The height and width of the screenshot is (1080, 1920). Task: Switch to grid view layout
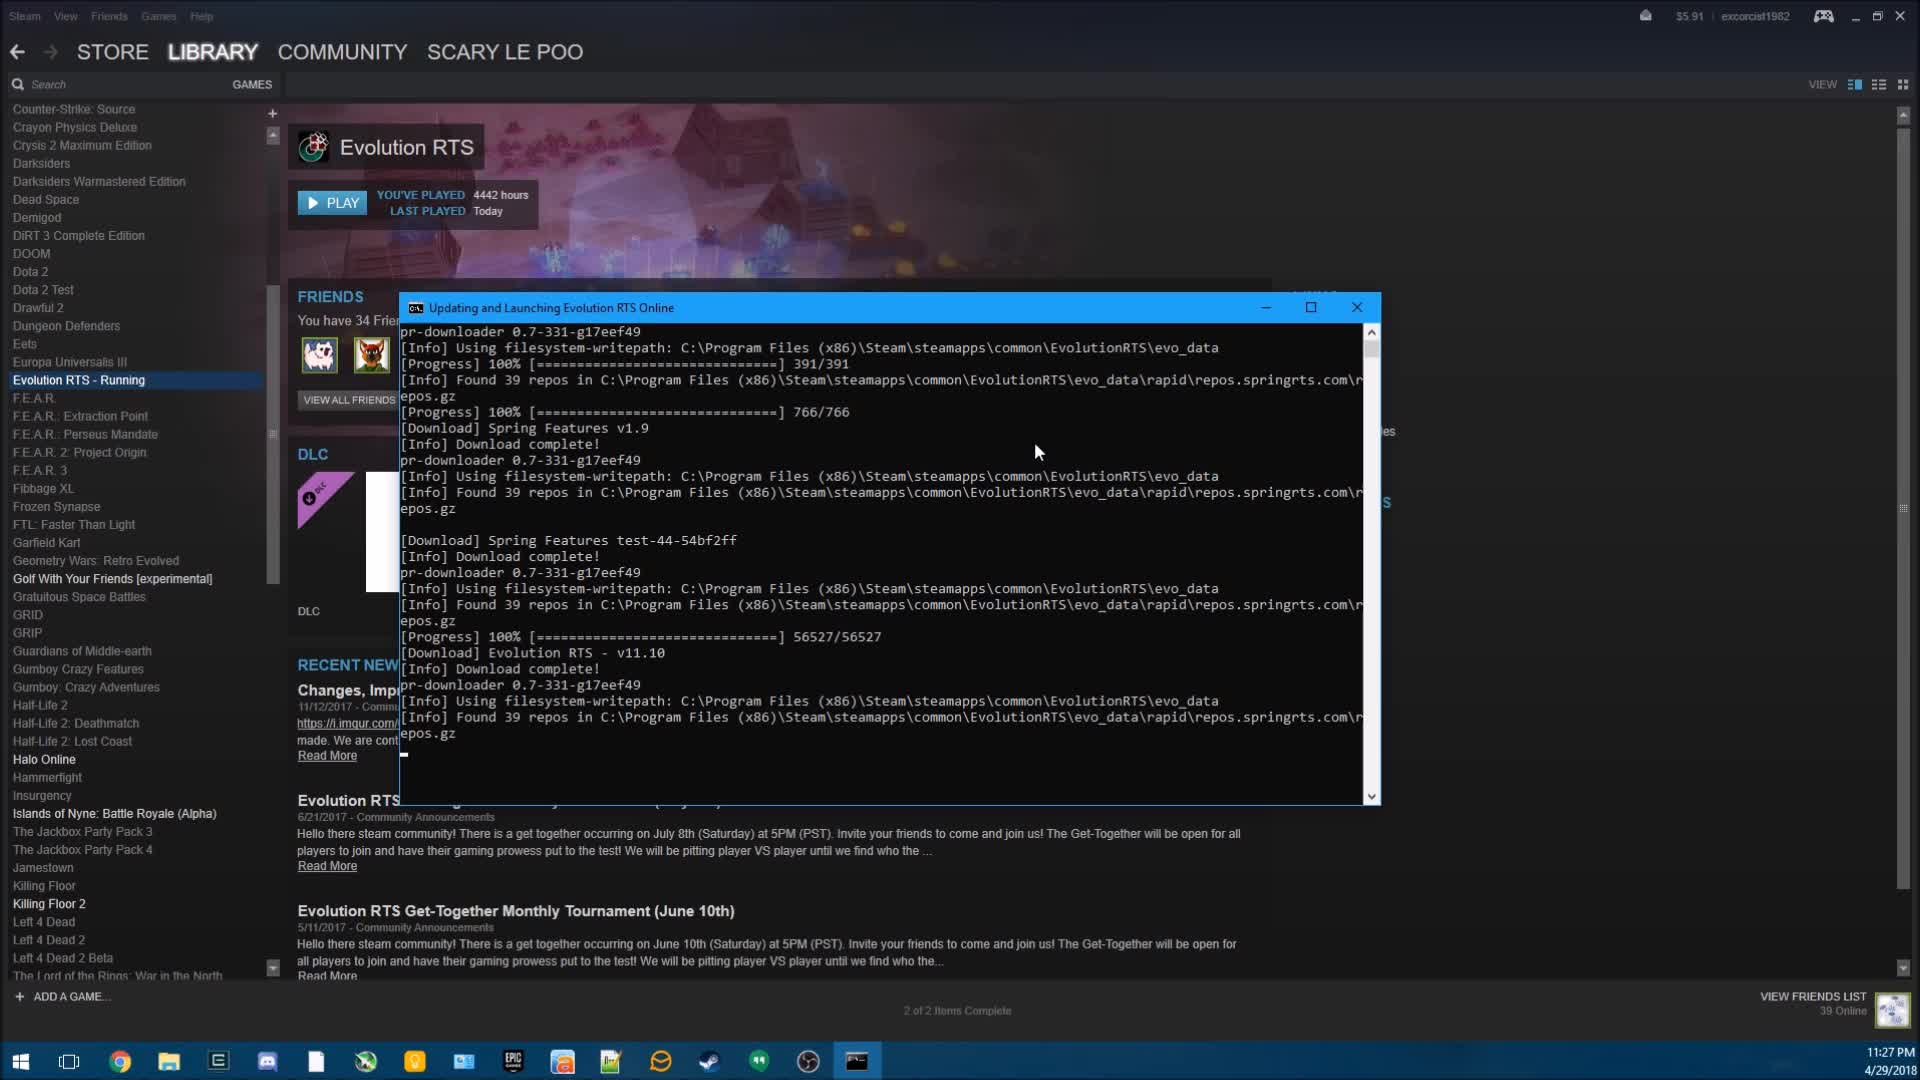[1903, 85]
